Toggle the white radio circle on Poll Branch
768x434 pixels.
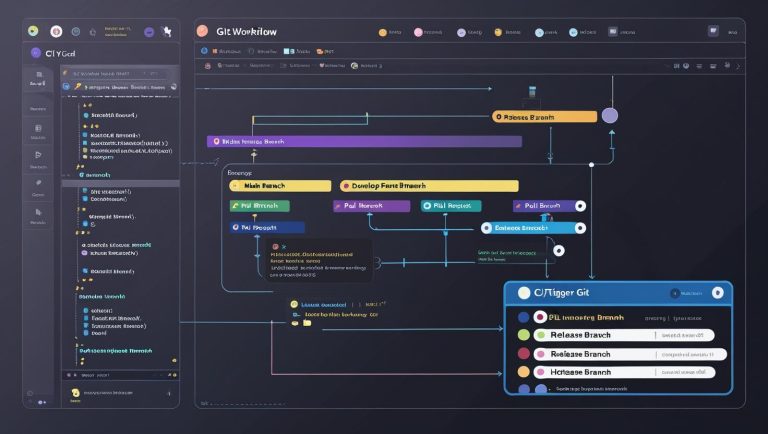point(580,206)
